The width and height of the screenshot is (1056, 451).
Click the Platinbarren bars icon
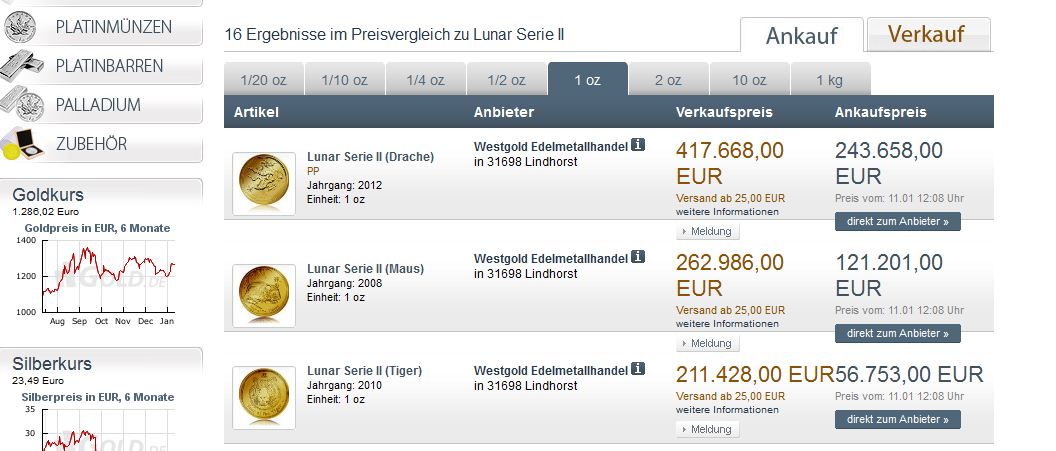pyautogui.click(x=21, y=66)
